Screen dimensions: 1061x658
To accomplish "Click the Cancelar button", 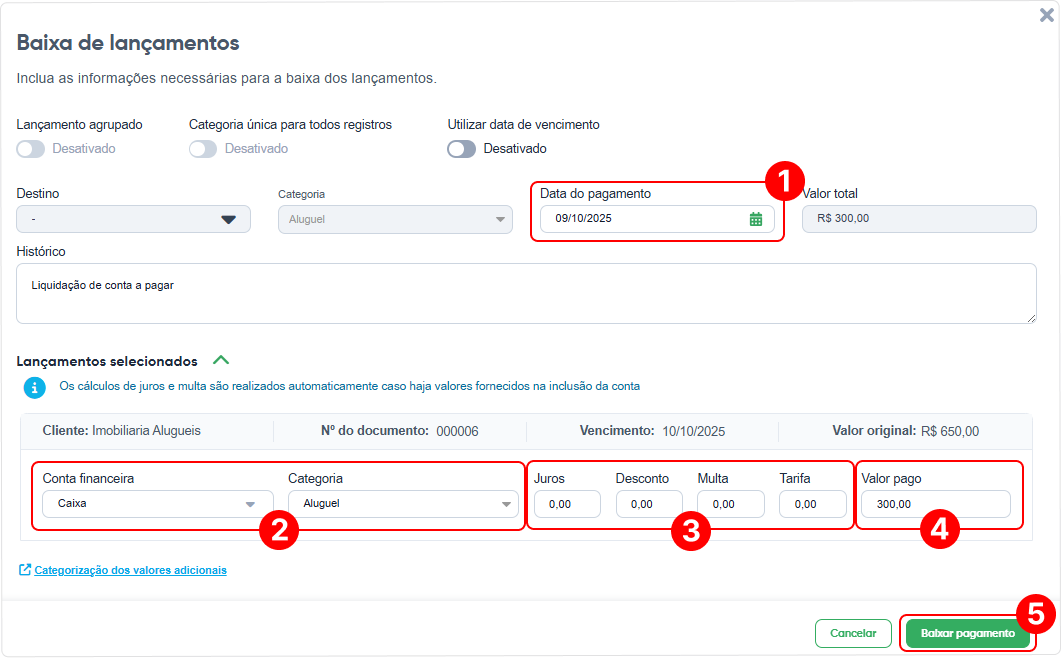I will pos(853,634).
